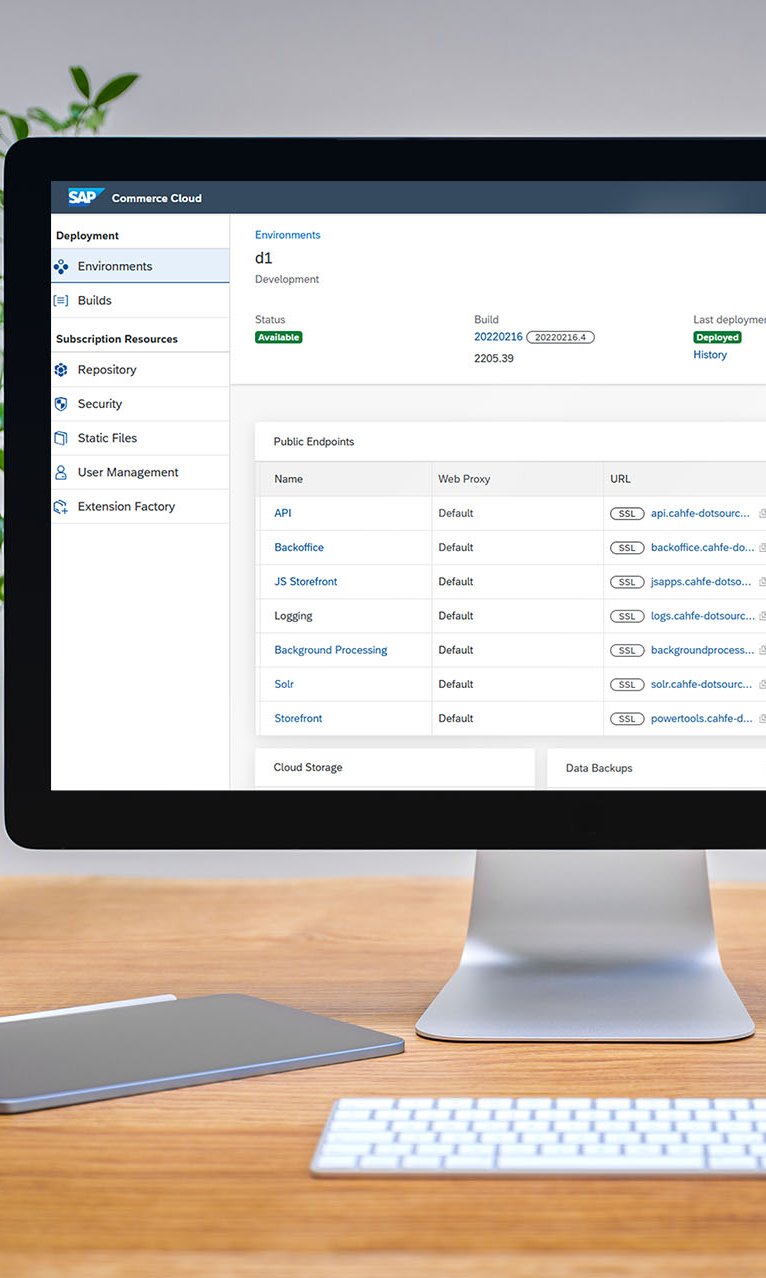
Task: Click the Environments icon in the sidebar
Action: pyautogui.click(x=61, y=267)
